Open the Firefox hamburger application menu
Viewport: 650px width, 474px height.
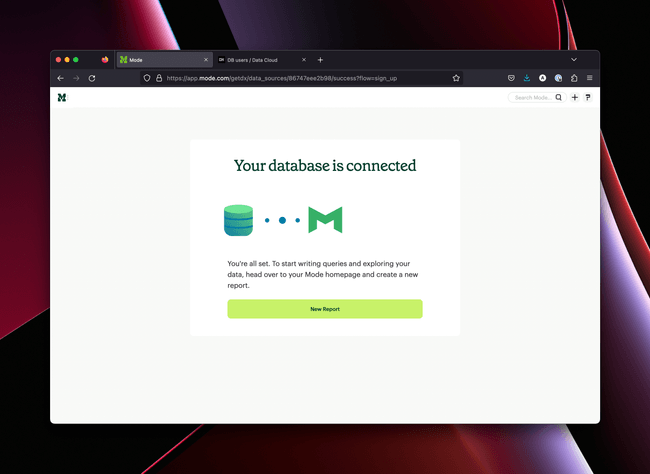pyautogui.click(x=589, y=78)
